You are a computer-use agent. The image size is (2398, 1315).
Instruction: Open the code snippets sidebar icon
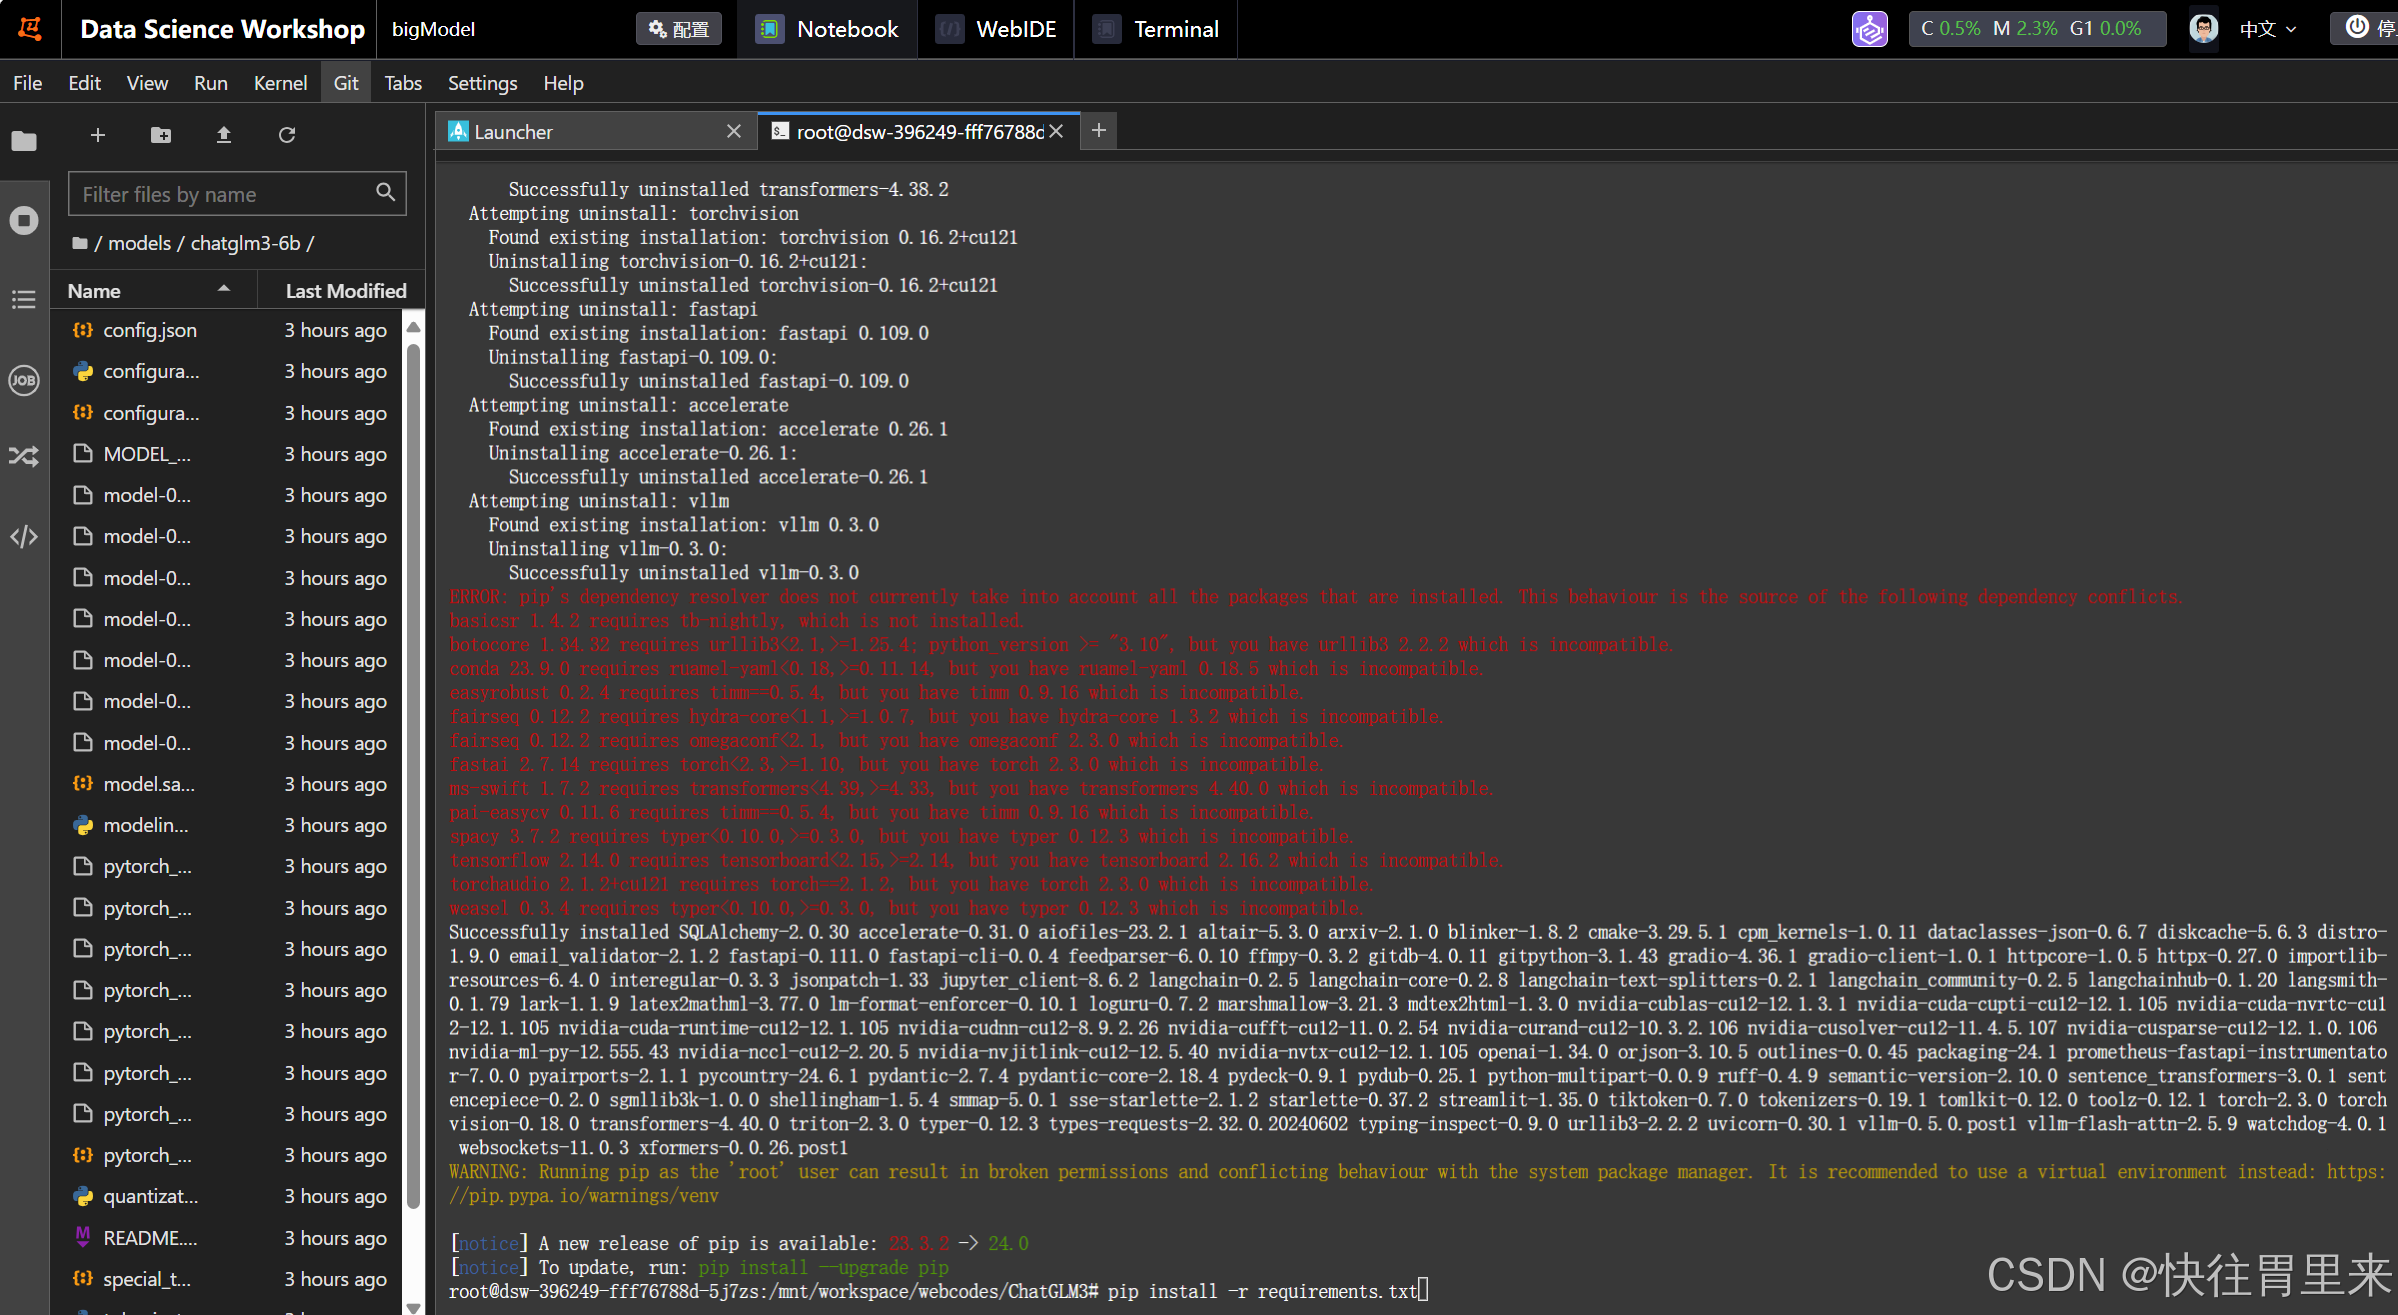pyautogui.click(x=24, y=537)
